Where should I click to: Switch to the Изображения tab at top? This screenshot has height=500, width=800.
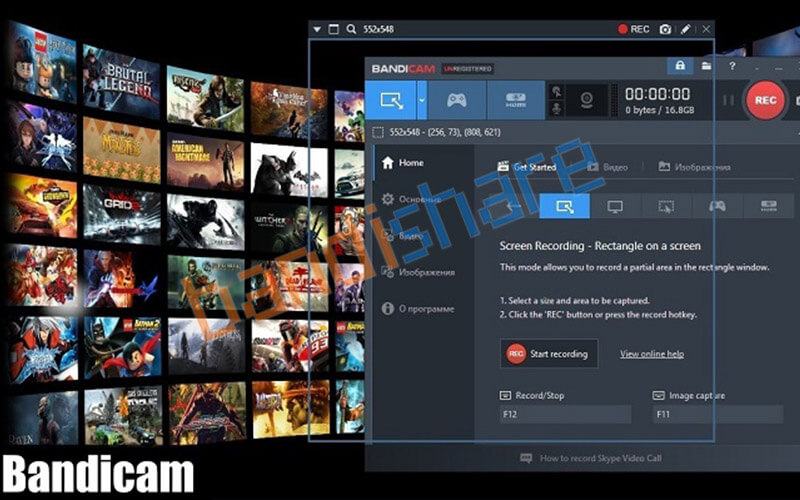pyautogui.click(x=694, y=167)
